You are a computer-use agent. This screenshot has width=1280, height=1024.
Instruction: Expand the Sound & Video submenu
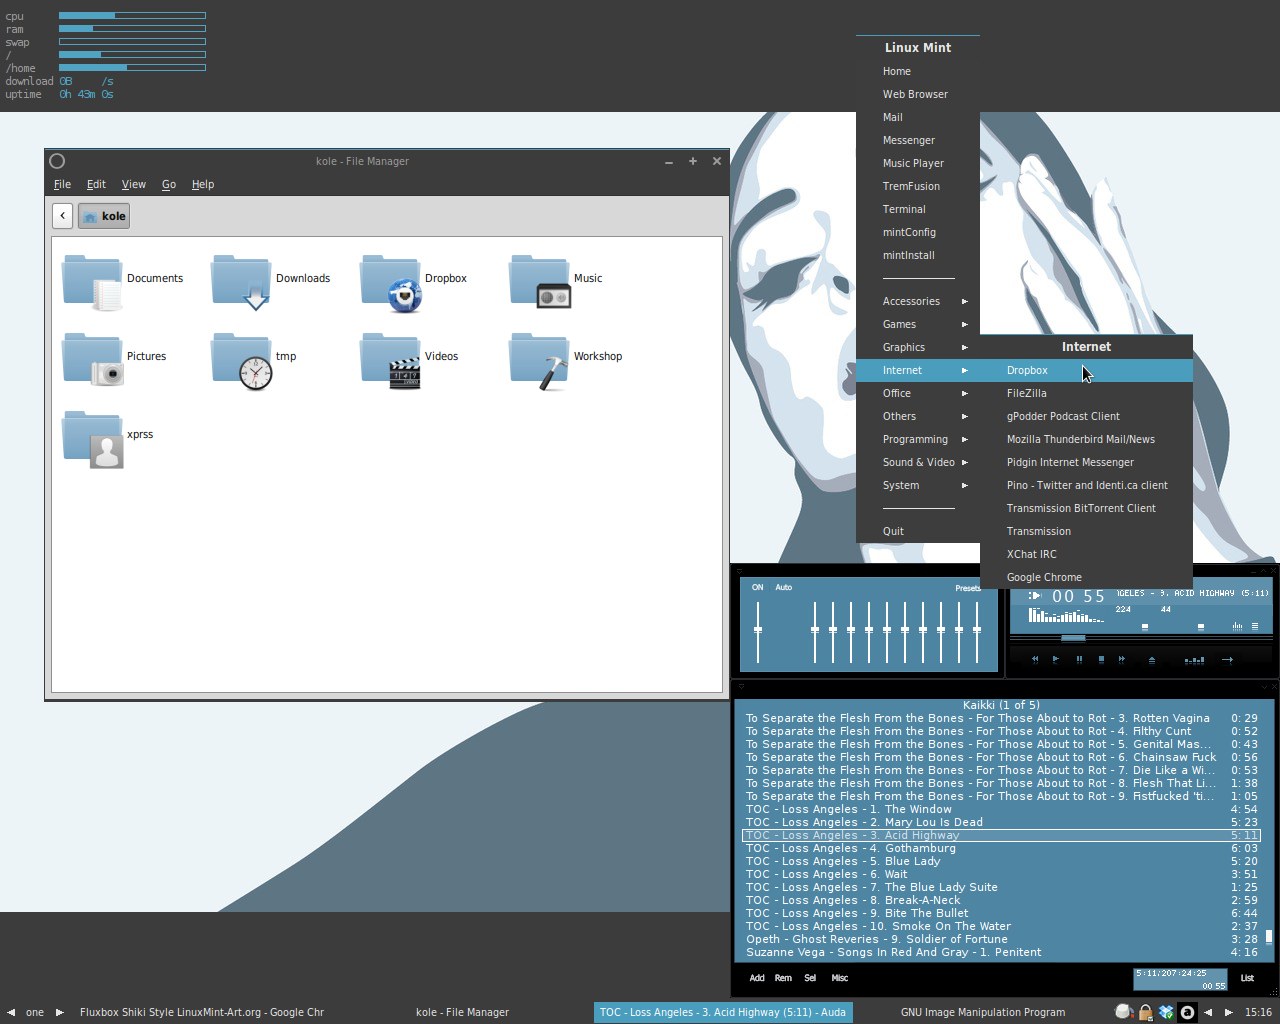tap(918, 462)
